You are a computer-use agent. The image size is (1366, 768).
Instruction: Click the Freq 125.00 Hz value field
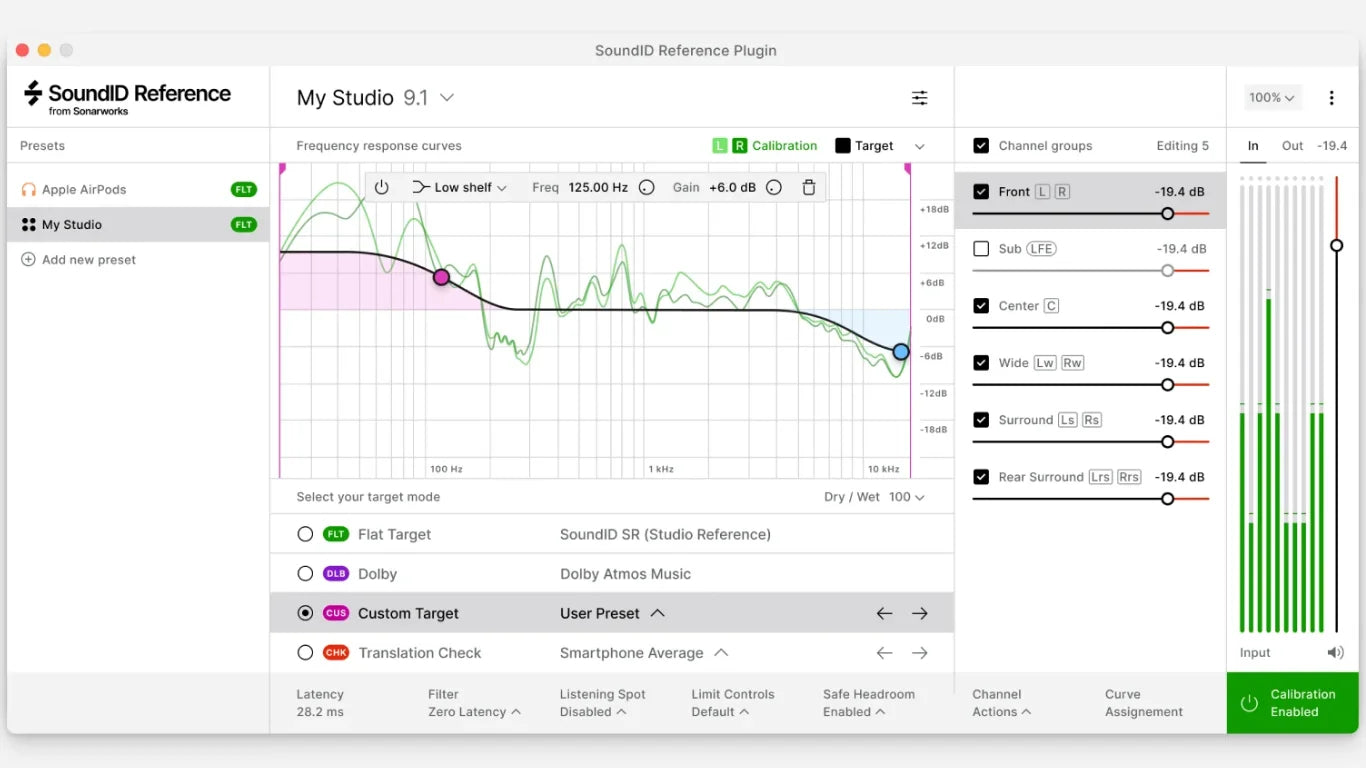[x=598, y=187]
